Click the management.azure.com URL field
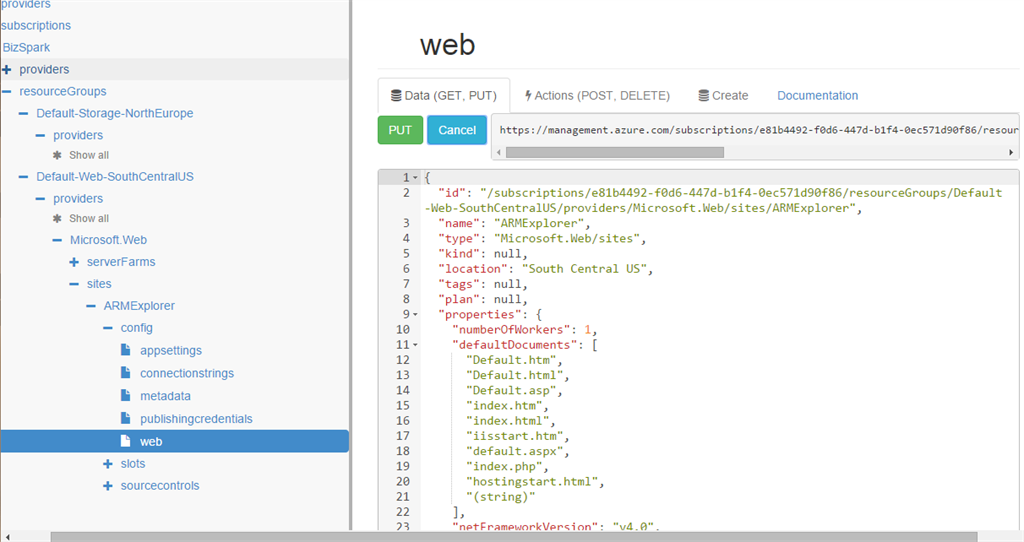 coord(756,130)
